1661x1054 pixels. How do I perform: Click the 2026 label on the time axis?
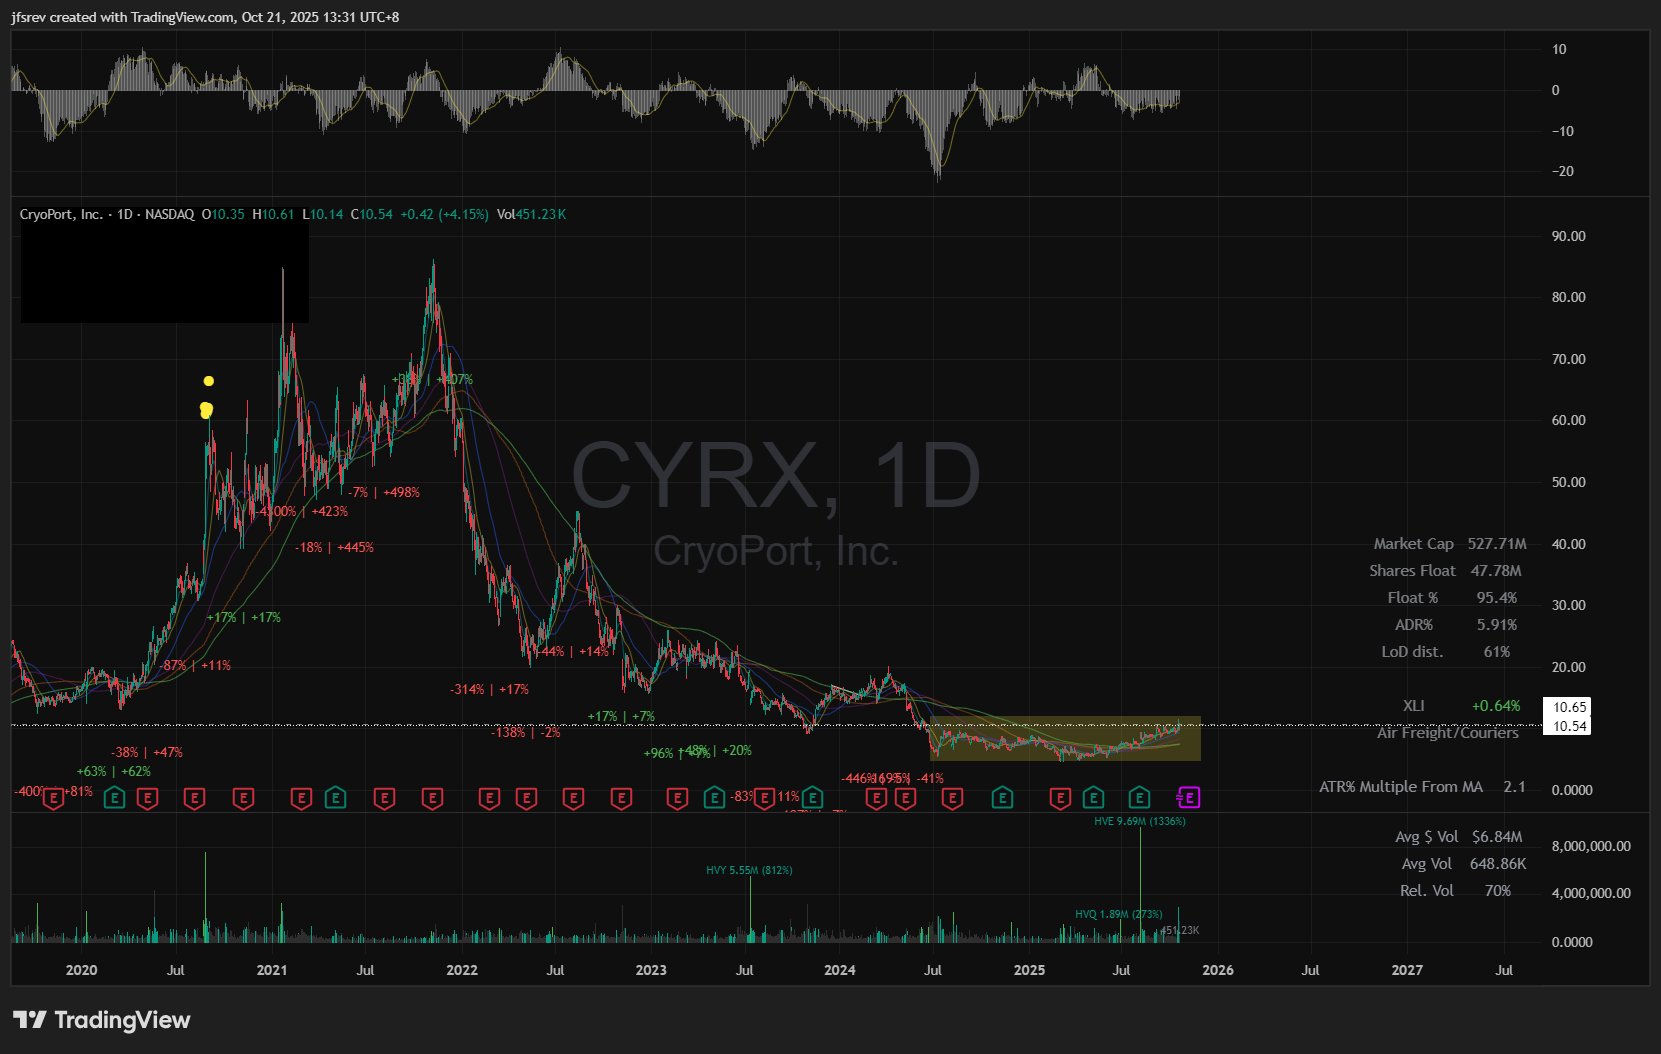pos(1217,970)
